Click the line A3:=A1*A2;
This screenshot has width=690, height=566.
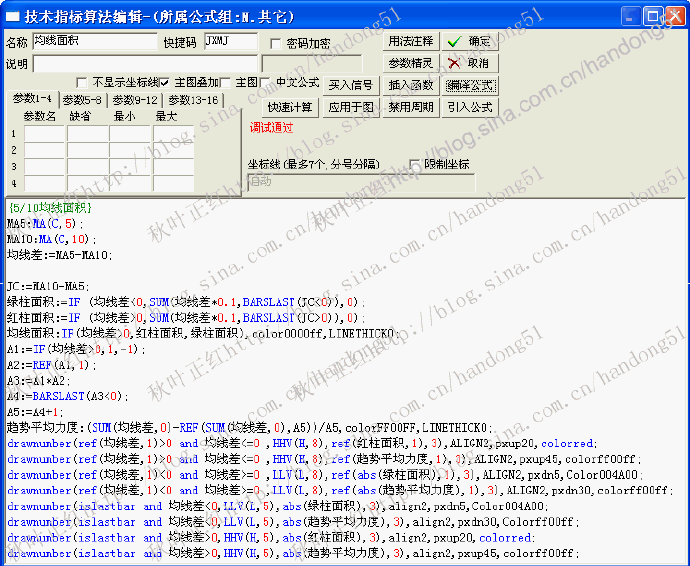[38, 381]
